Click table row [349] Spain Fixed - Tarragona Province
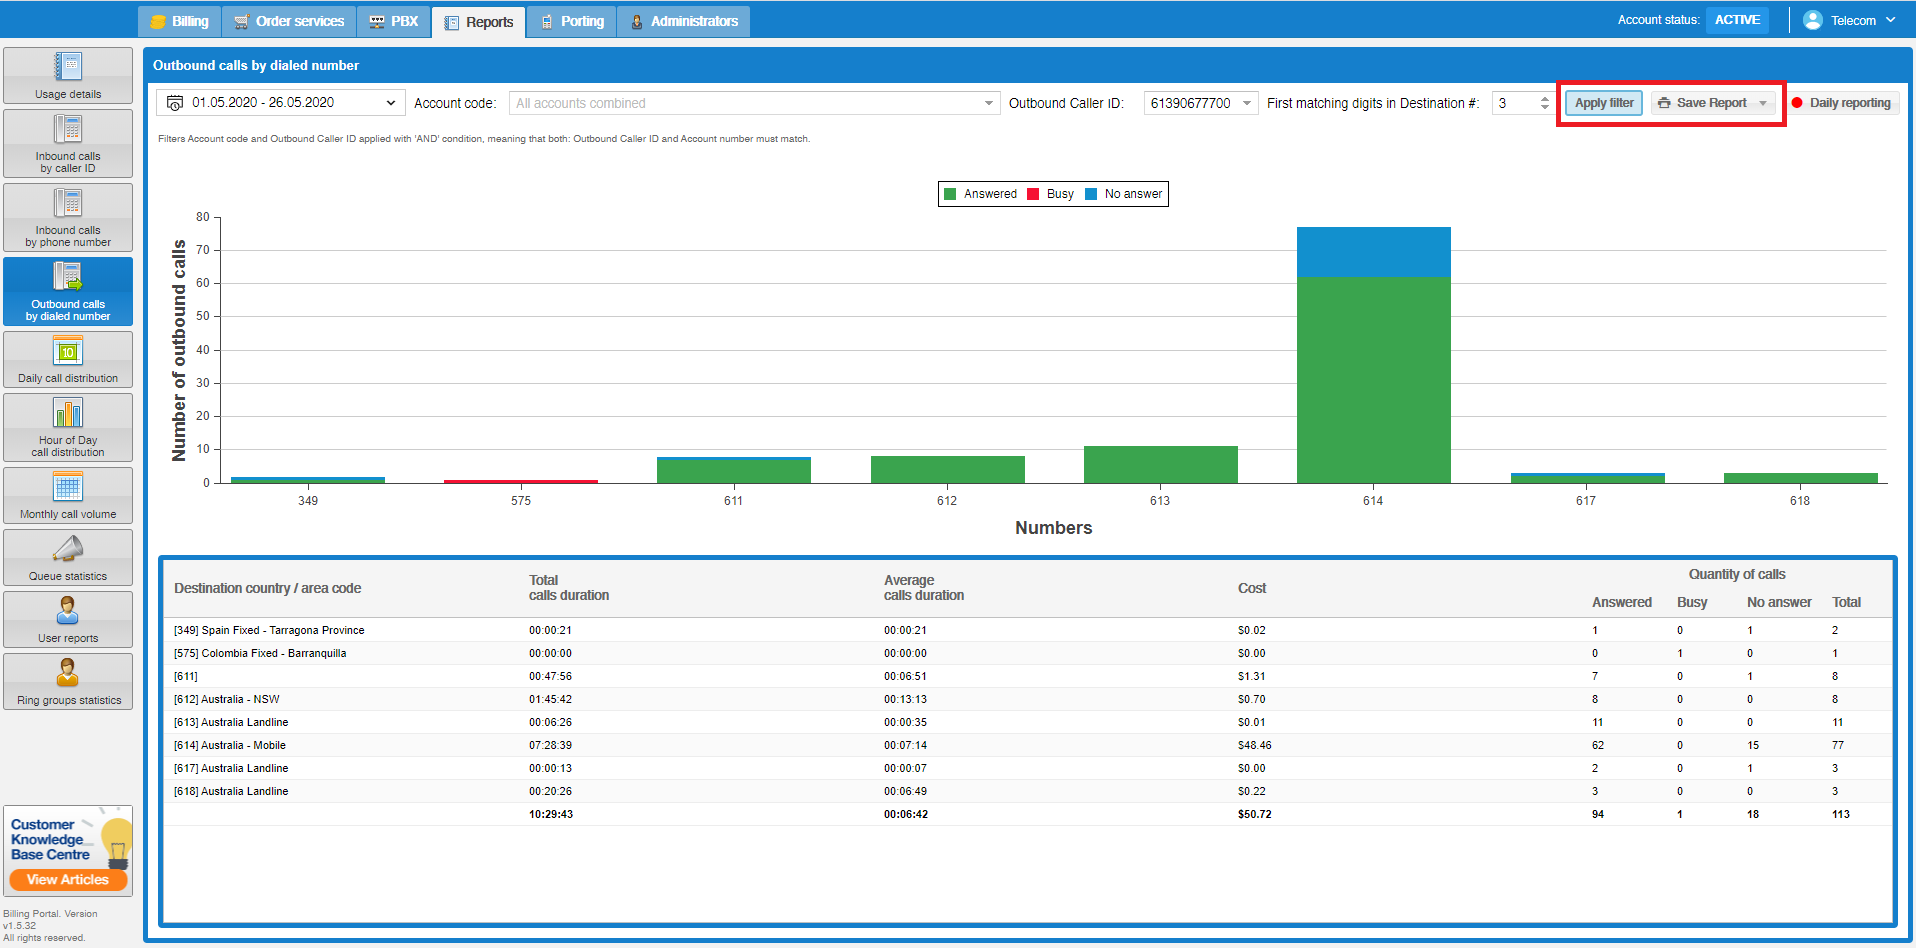 (1027, 630)
